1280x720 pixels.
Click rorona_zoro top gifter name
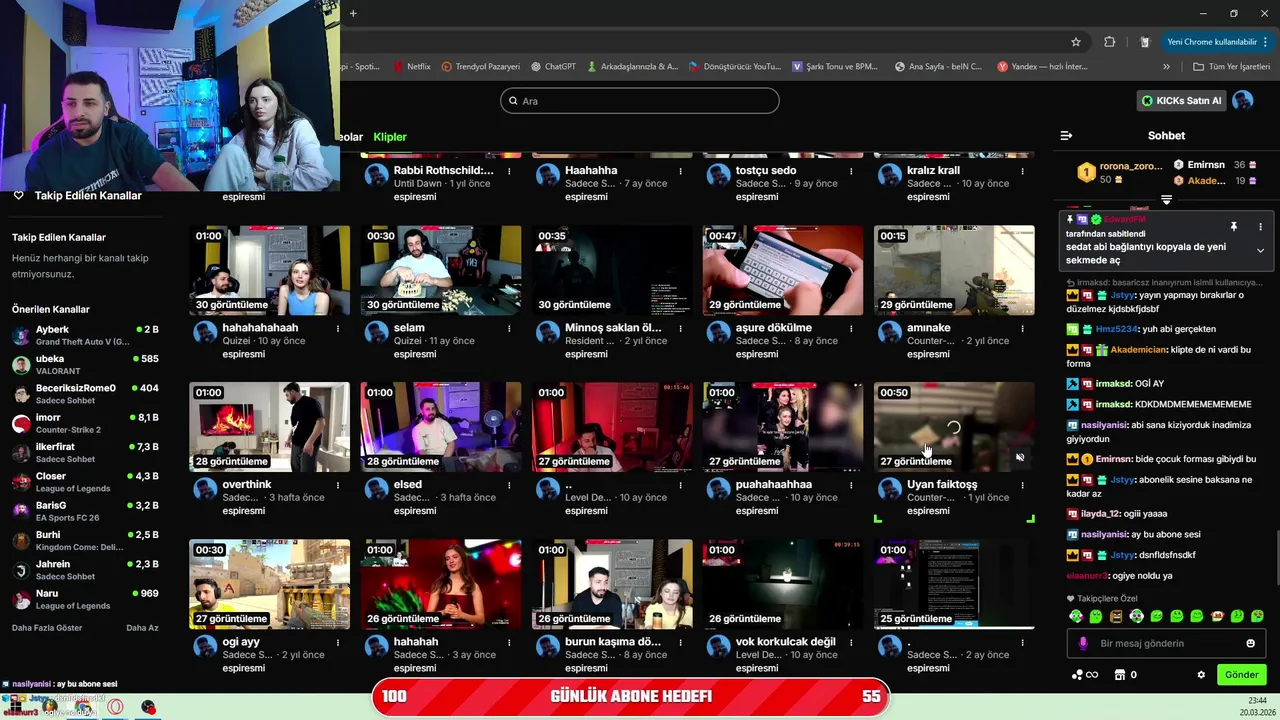point(1131,166)
